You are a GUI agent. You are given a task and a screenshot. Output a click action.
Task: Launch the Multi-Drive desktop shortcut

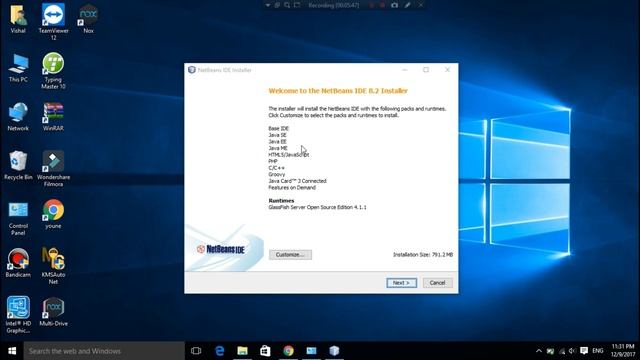(x=53, y=312)
